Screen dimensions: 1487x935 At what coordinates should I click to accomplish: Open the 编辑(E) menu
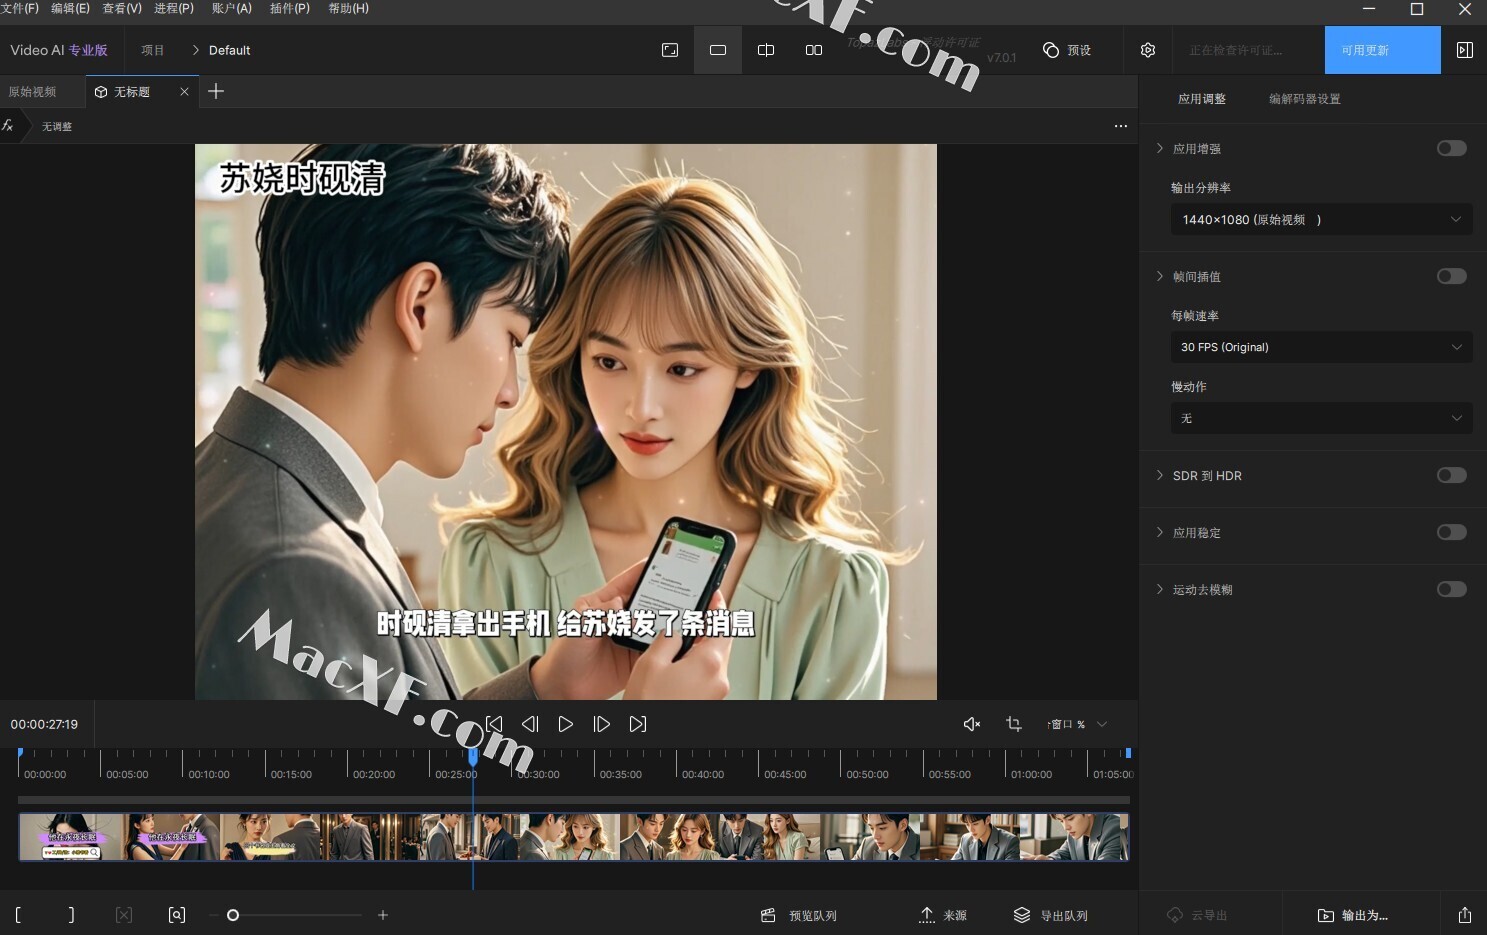point(70,8)
